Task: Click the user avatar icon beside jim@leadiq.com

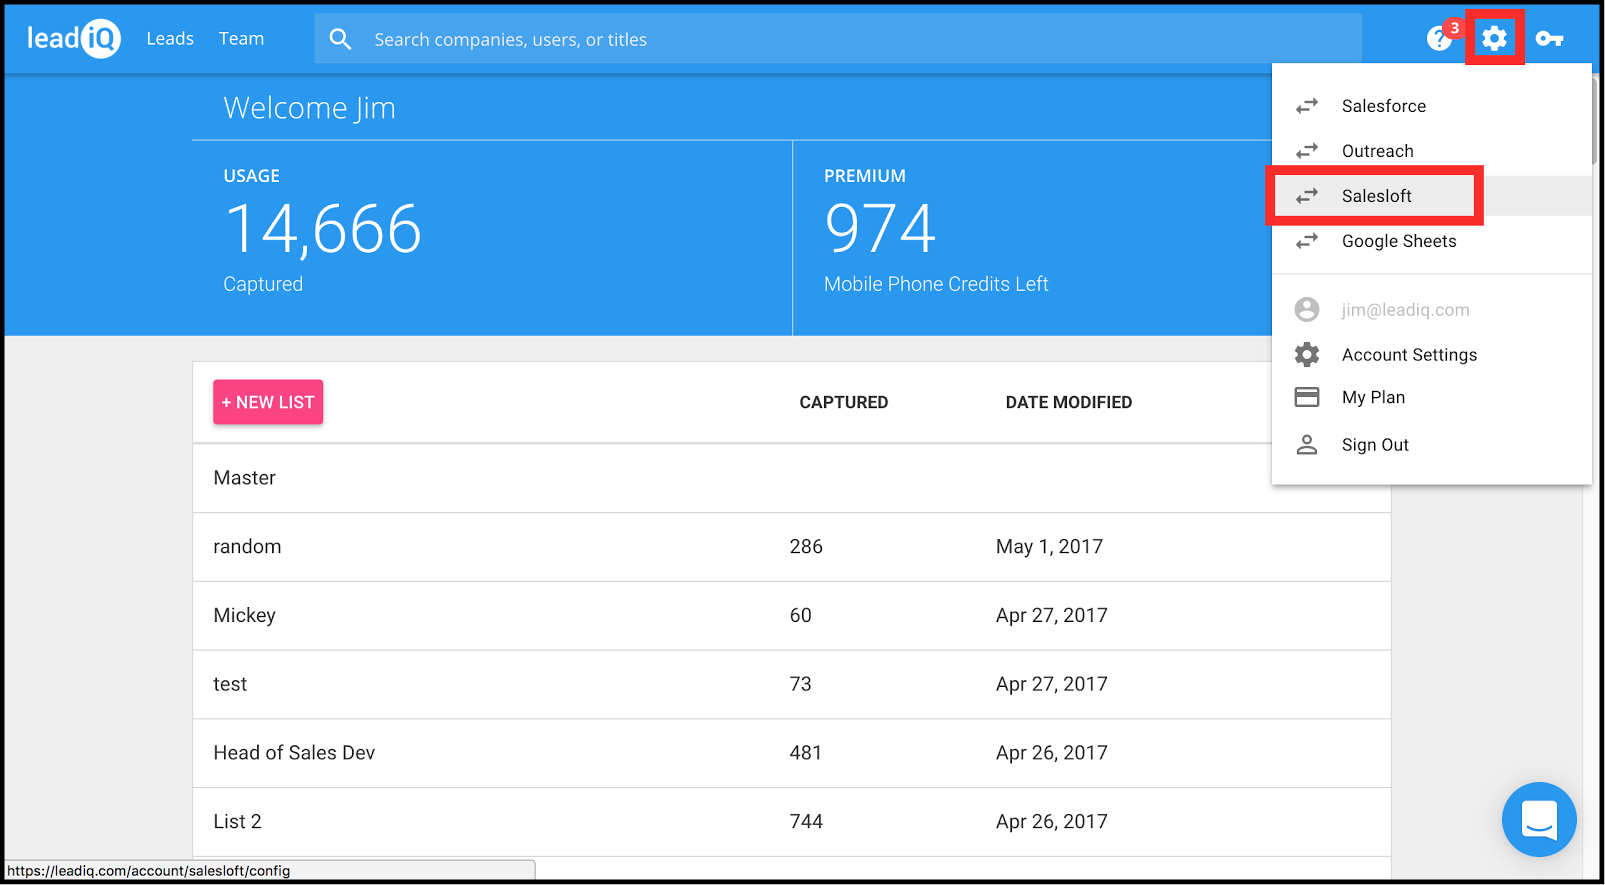Action: coord(1307,310)
